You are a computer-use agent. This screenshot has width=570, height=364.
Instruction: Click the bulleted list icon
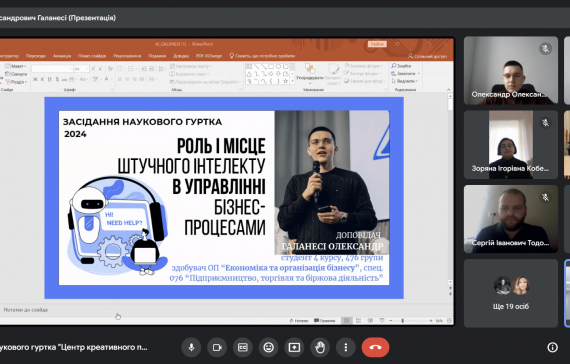click(x=120, y=69)
